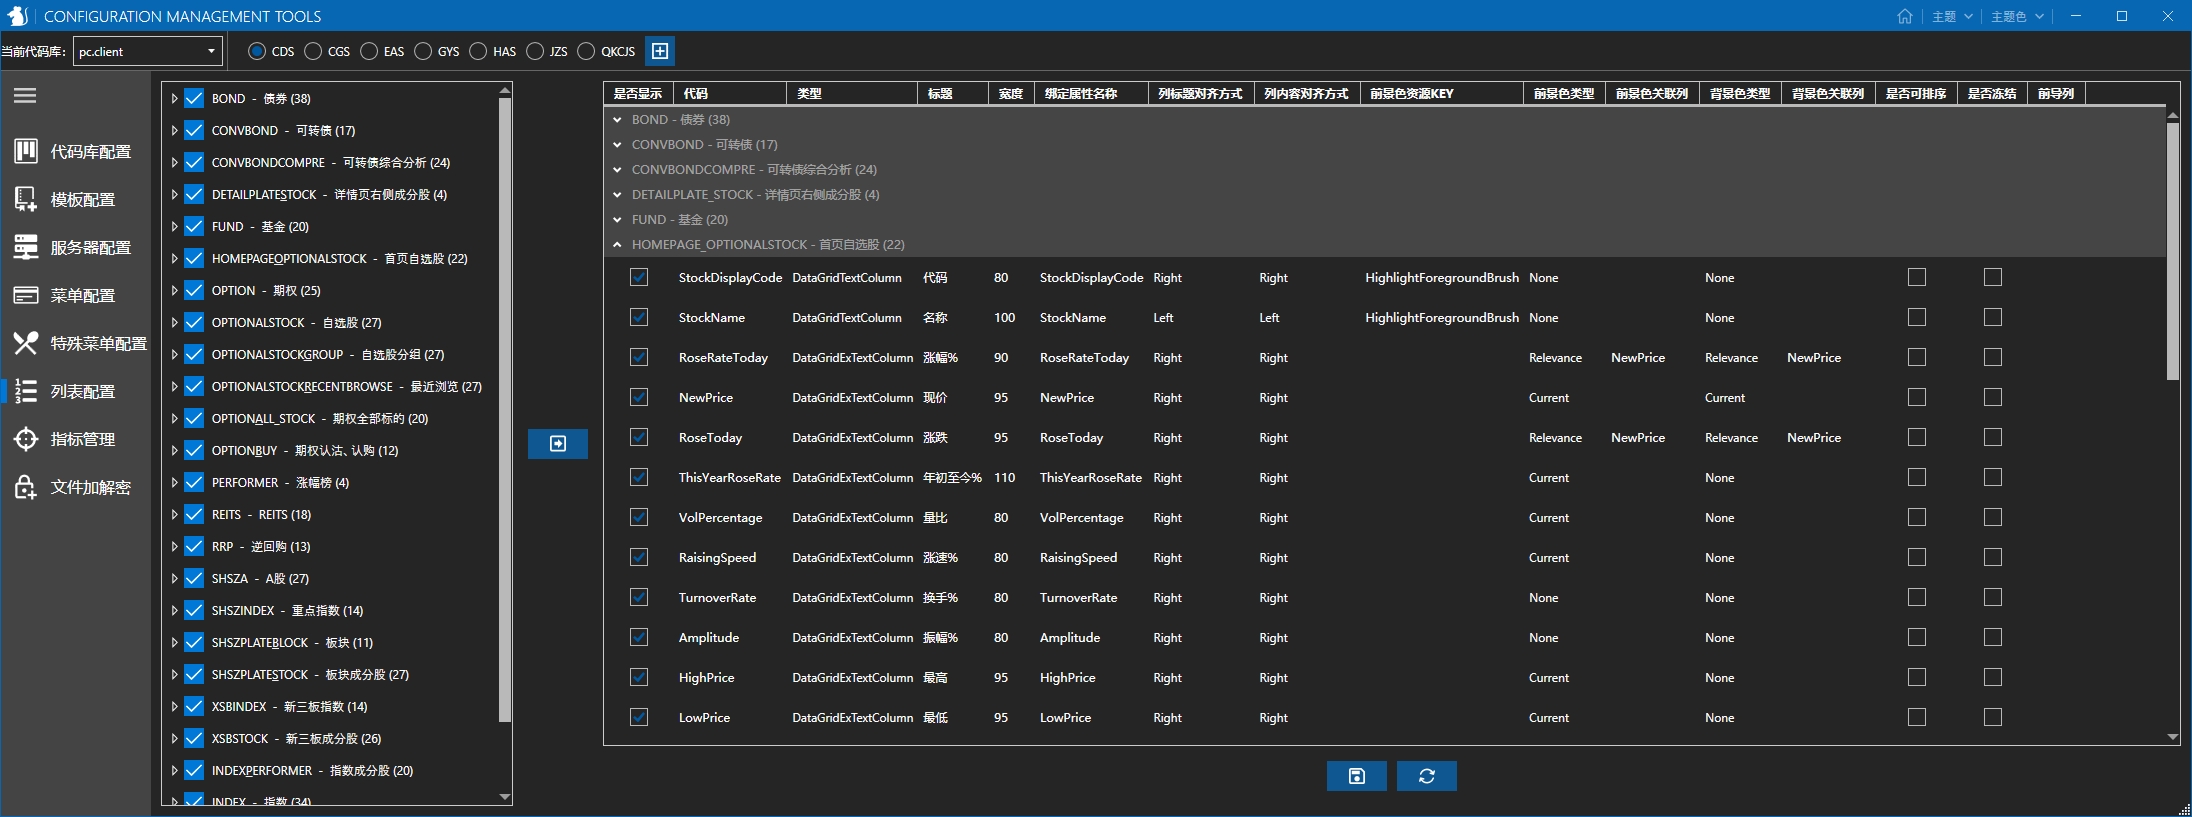Expand the FUND - 基金 (20) grid group
This screenshot has width=2192, height=817.
(x=617, y=219)
